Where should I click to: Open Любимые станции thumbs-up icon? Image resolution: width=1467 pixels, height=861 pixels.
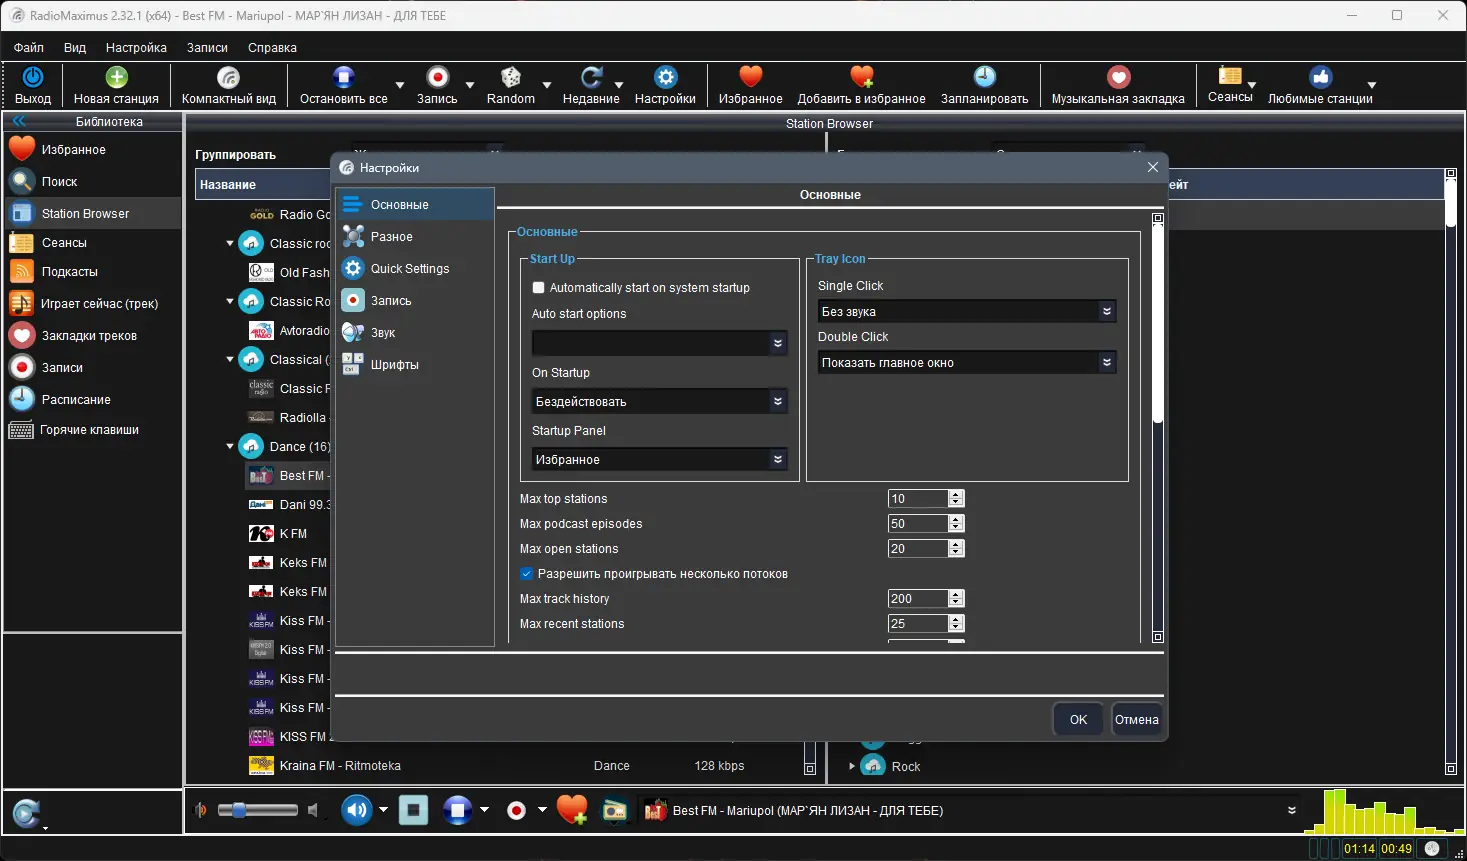[1321, 77]
